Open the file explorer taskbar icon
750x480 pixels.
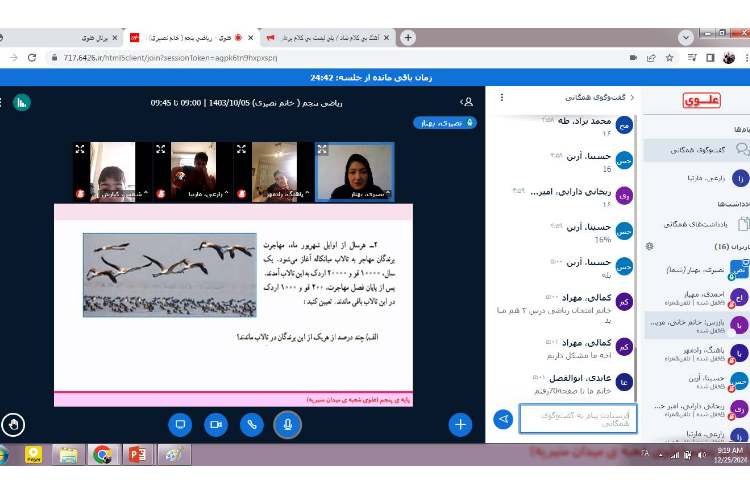coord(68,455)
